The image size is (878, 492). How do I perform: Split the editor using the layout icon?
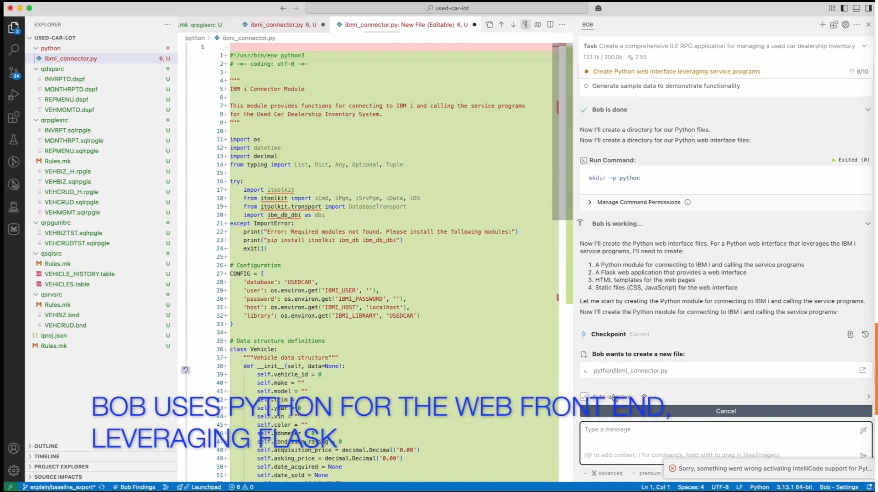click(550, 25)
